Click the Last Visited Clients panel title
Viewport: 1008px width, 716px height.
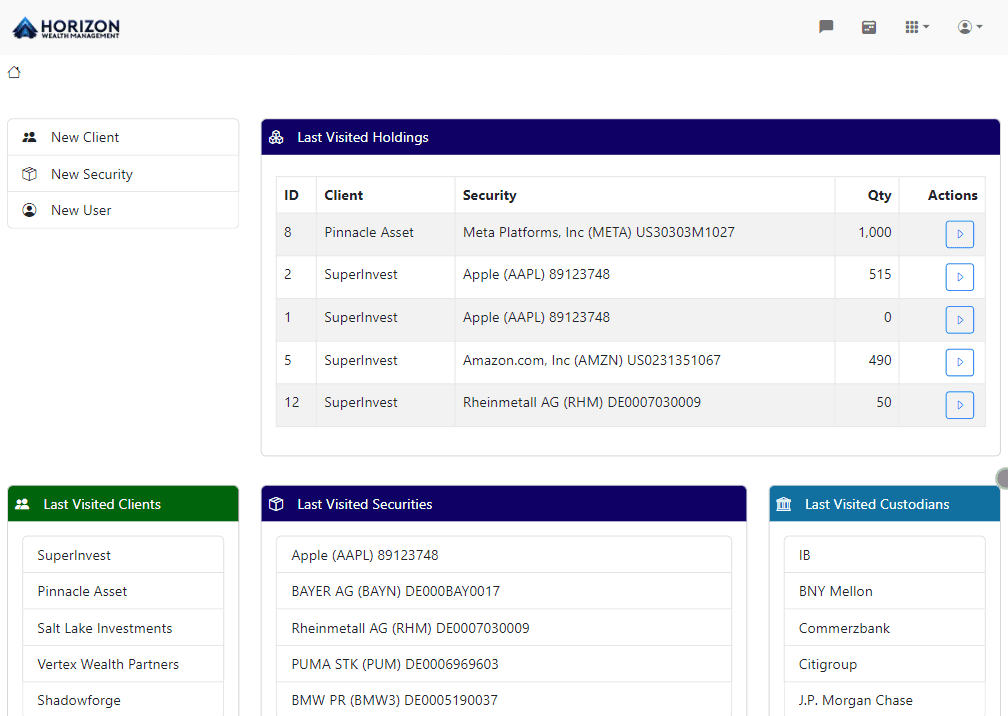(102, 505)
